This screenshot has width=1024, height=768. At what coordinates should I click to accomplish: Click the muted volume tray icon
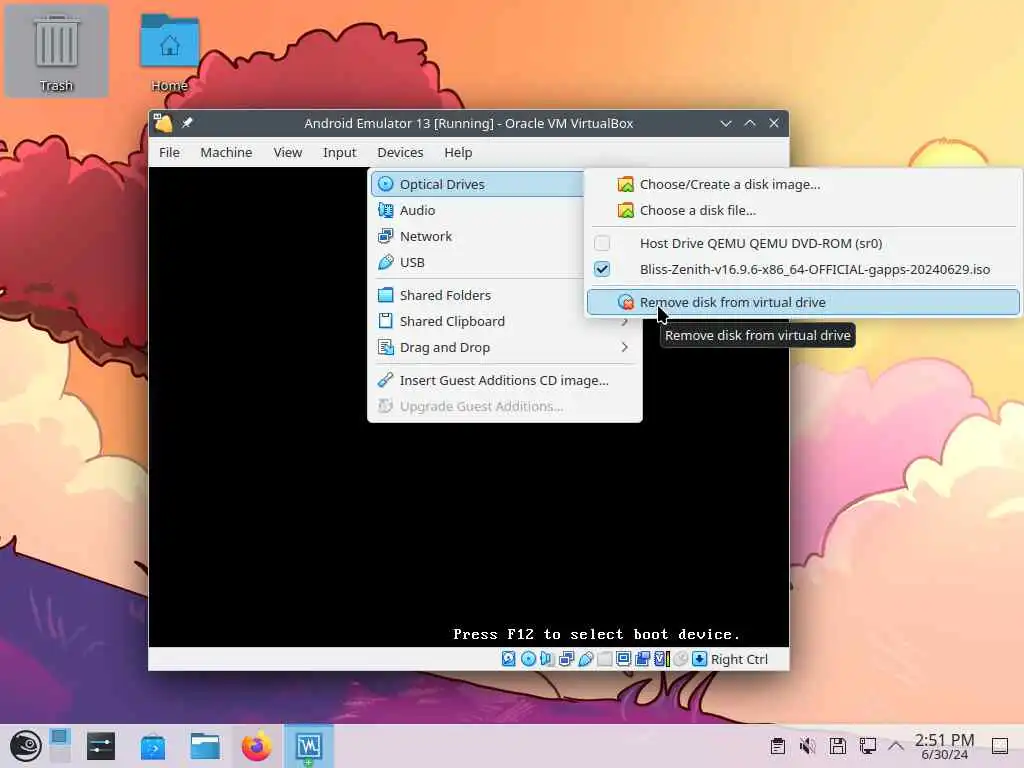808,746
